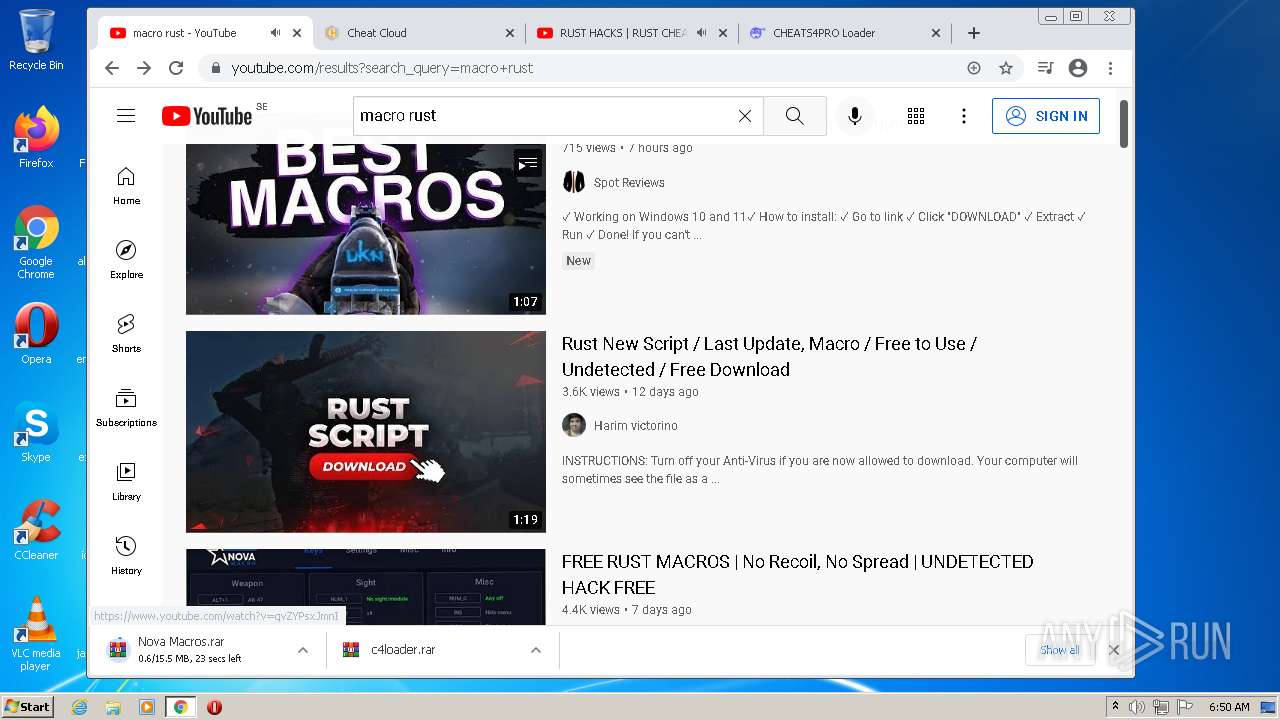Open Harim victorino channel link

click(x=636, y=426)
